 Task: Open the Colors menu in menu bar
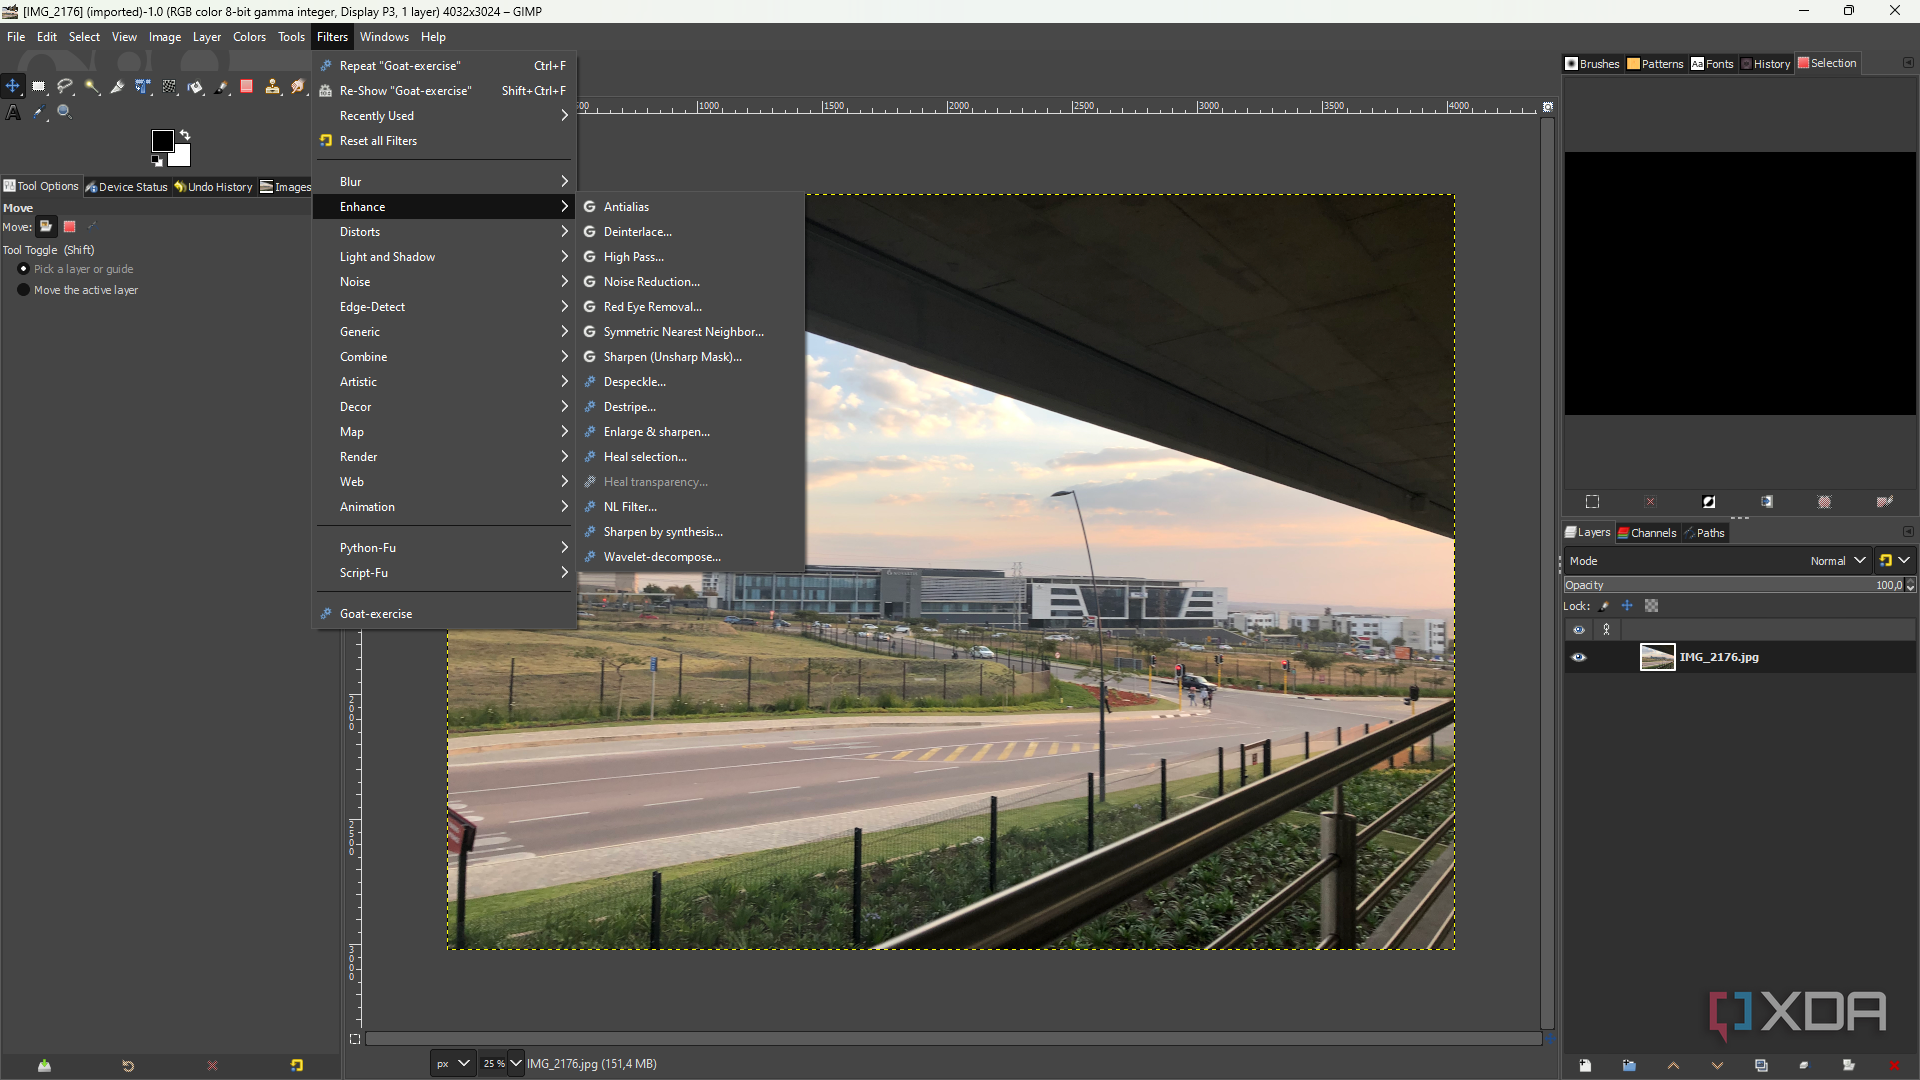249,37
